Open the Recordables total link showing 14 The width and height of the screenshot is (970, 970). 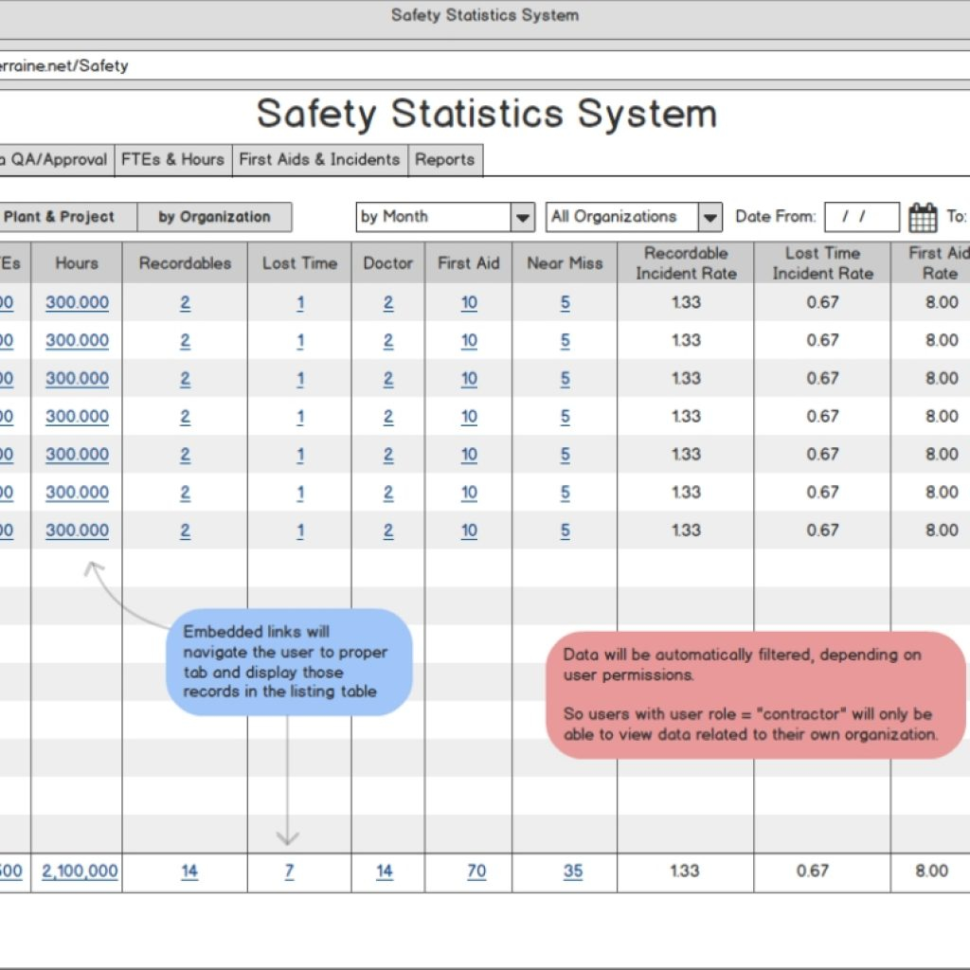click(189, 871)
